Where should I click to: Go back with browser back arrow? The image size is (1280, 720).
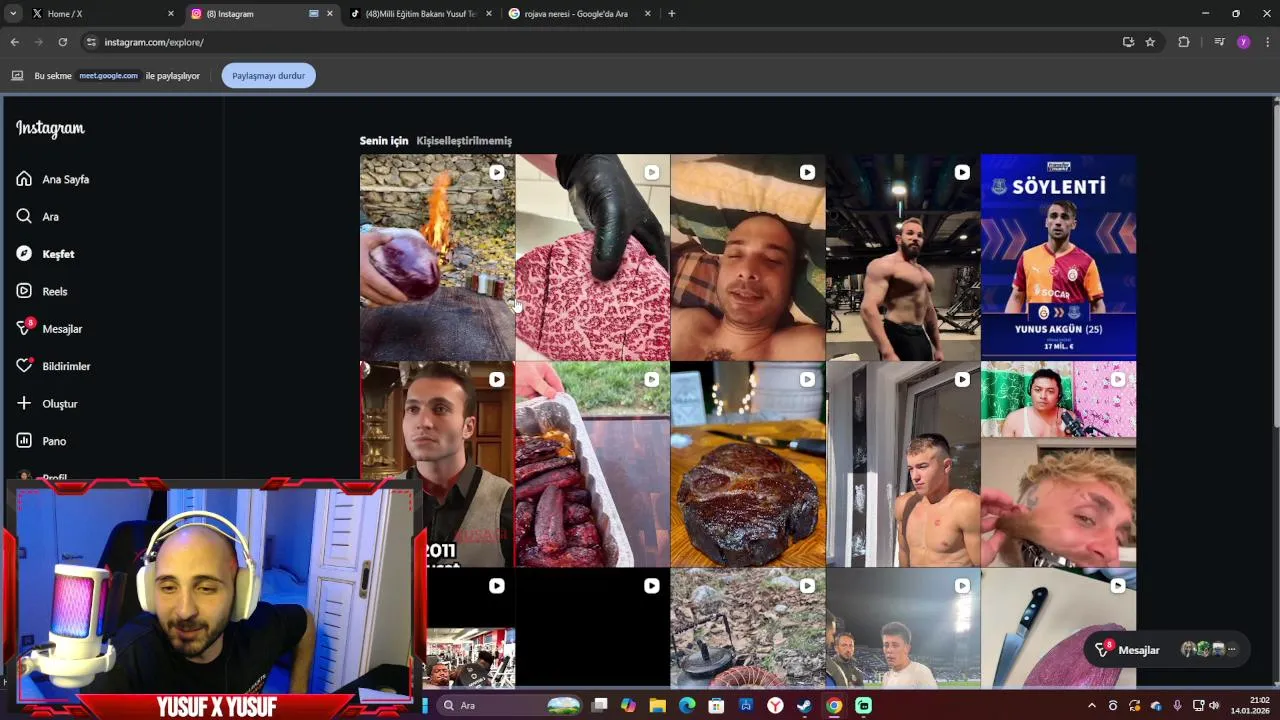14,42
